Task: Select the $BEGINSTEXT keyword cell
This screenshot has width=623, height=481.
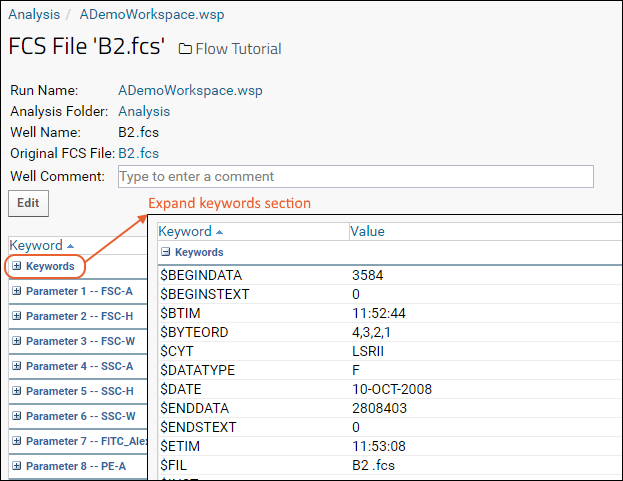Action: tap(205, 294)
